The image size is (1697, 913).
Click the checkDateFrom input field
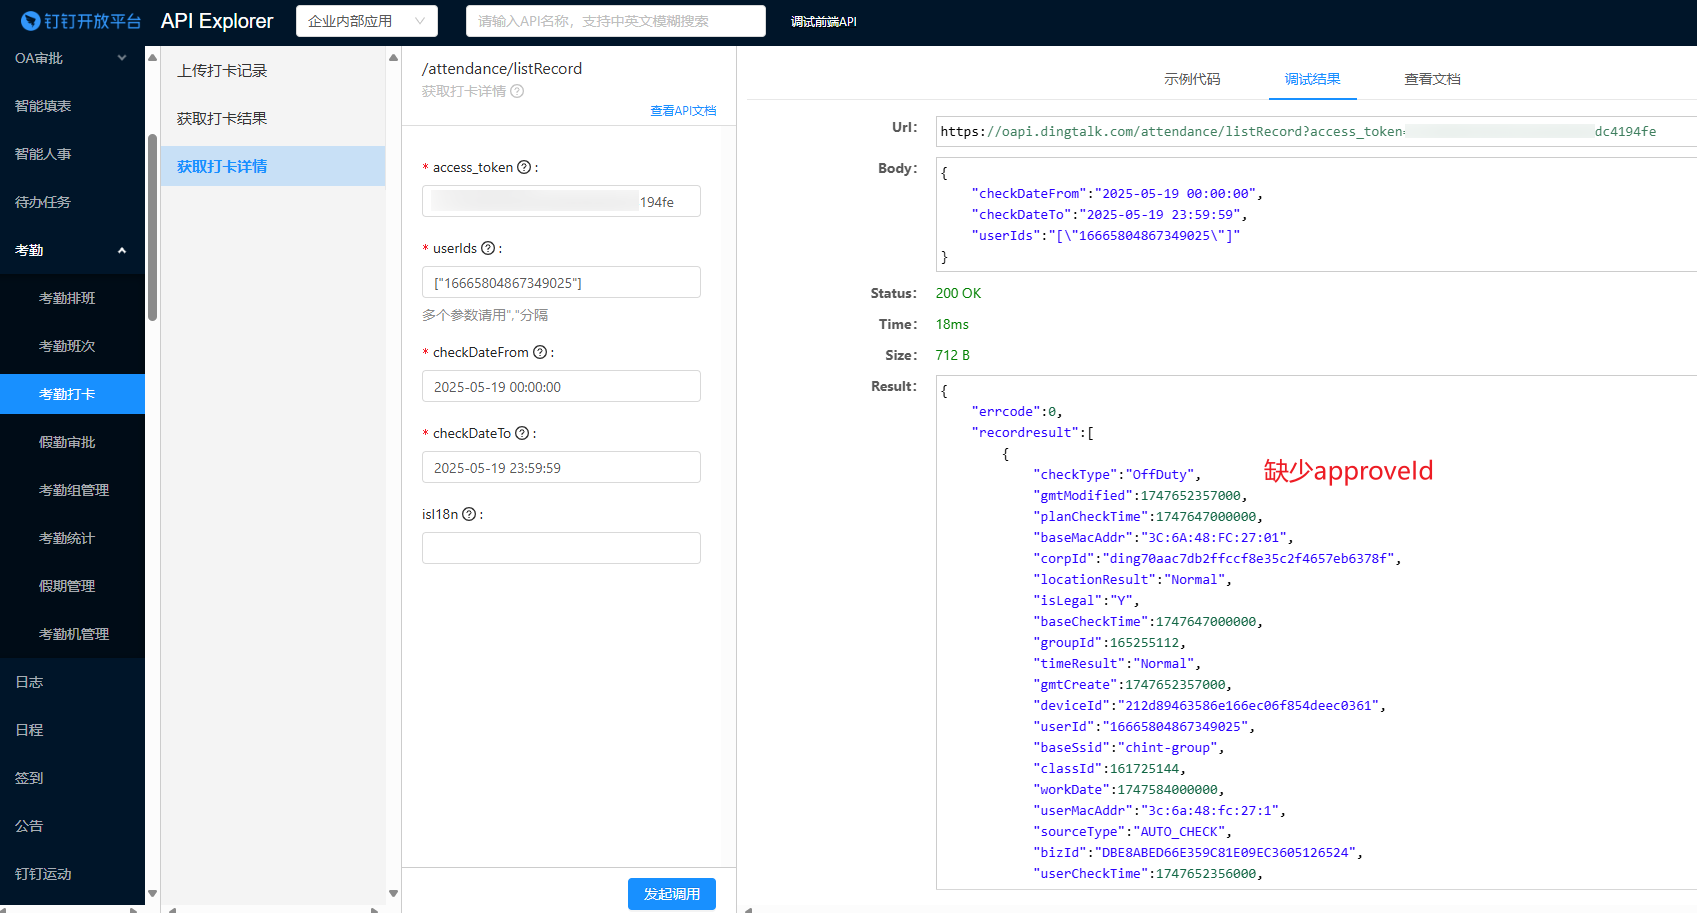[561, 386]
